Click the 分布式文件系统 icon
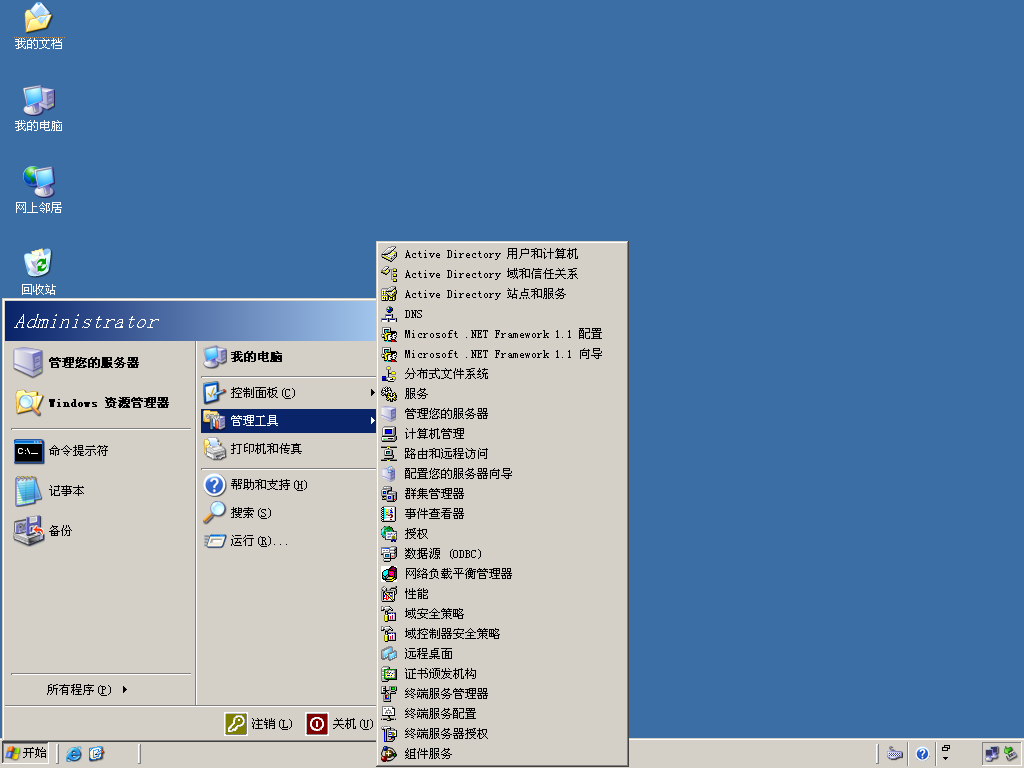Image resolution: width=1024 pixels, height=768 pixels. [x=389, y=374]
